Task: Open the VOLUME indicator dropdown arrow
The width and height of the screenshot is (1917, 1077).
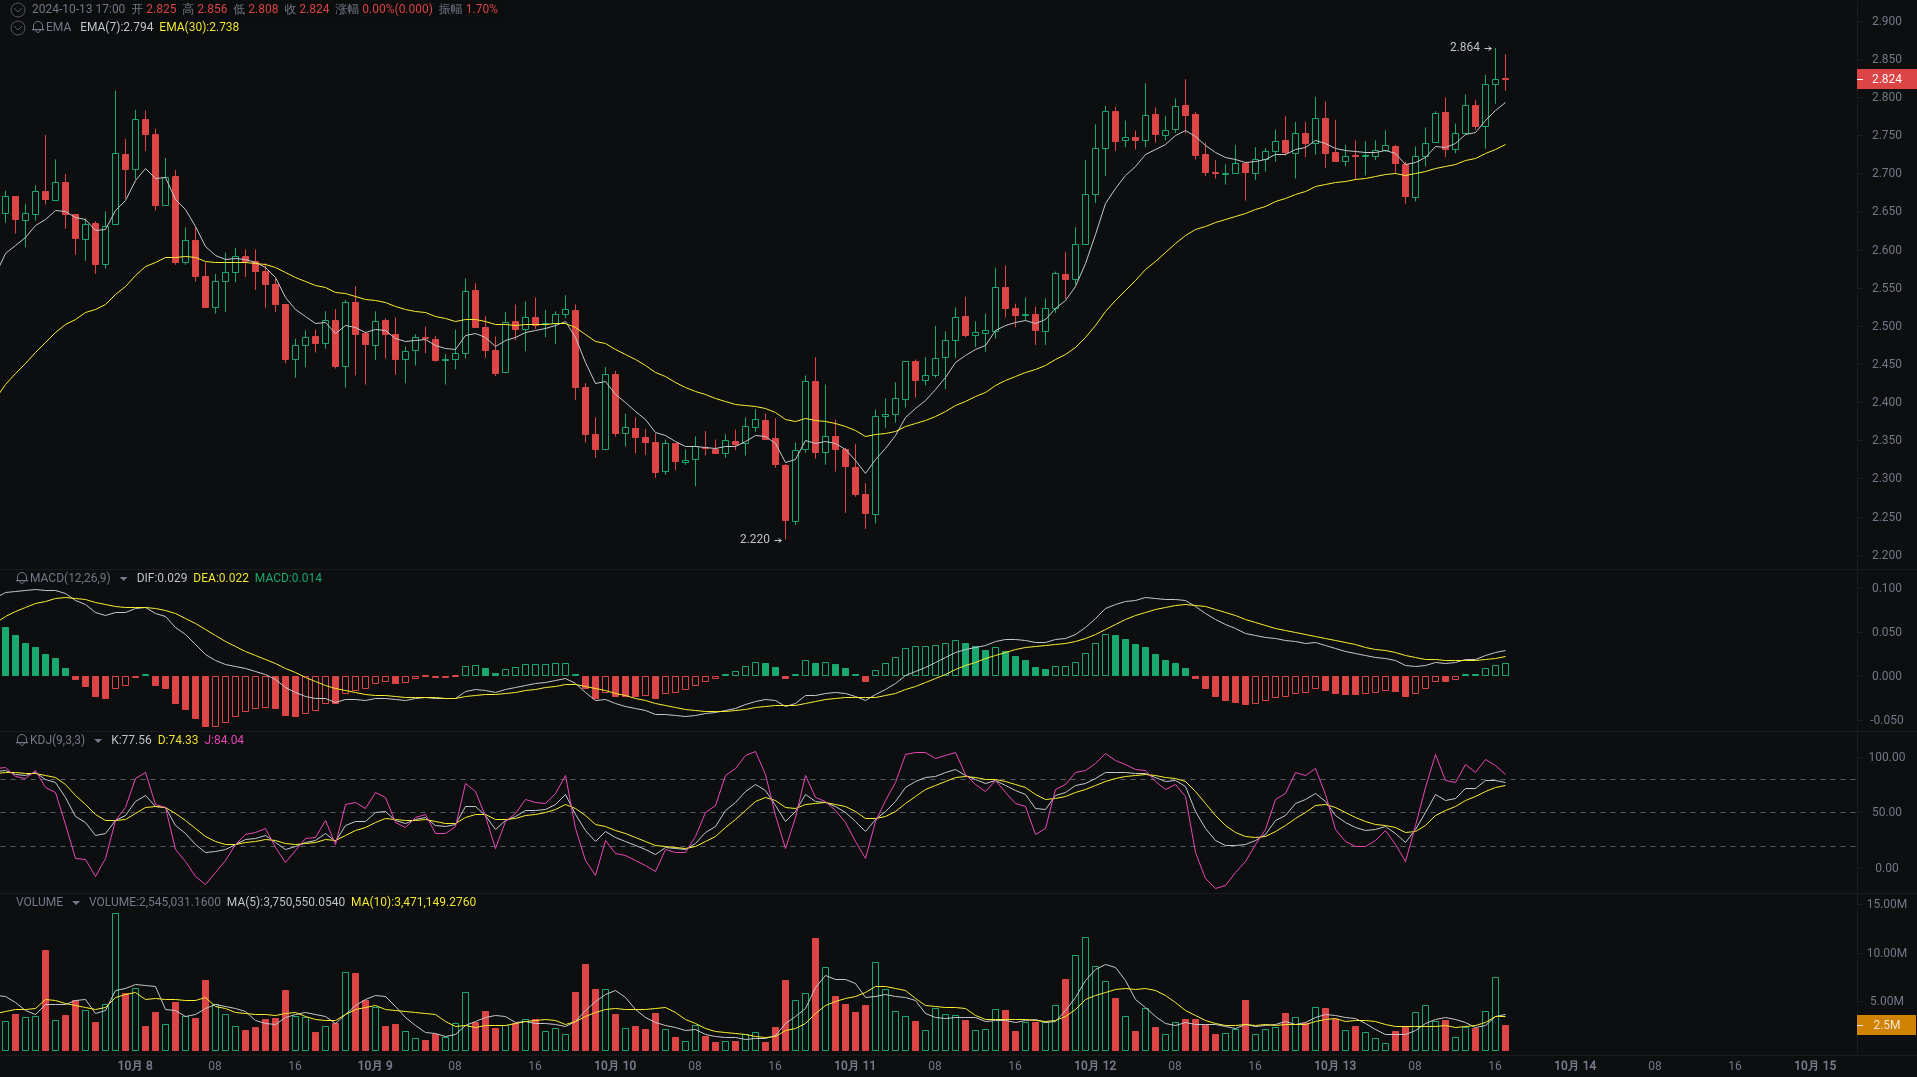Action: click(x=75, y=903)
